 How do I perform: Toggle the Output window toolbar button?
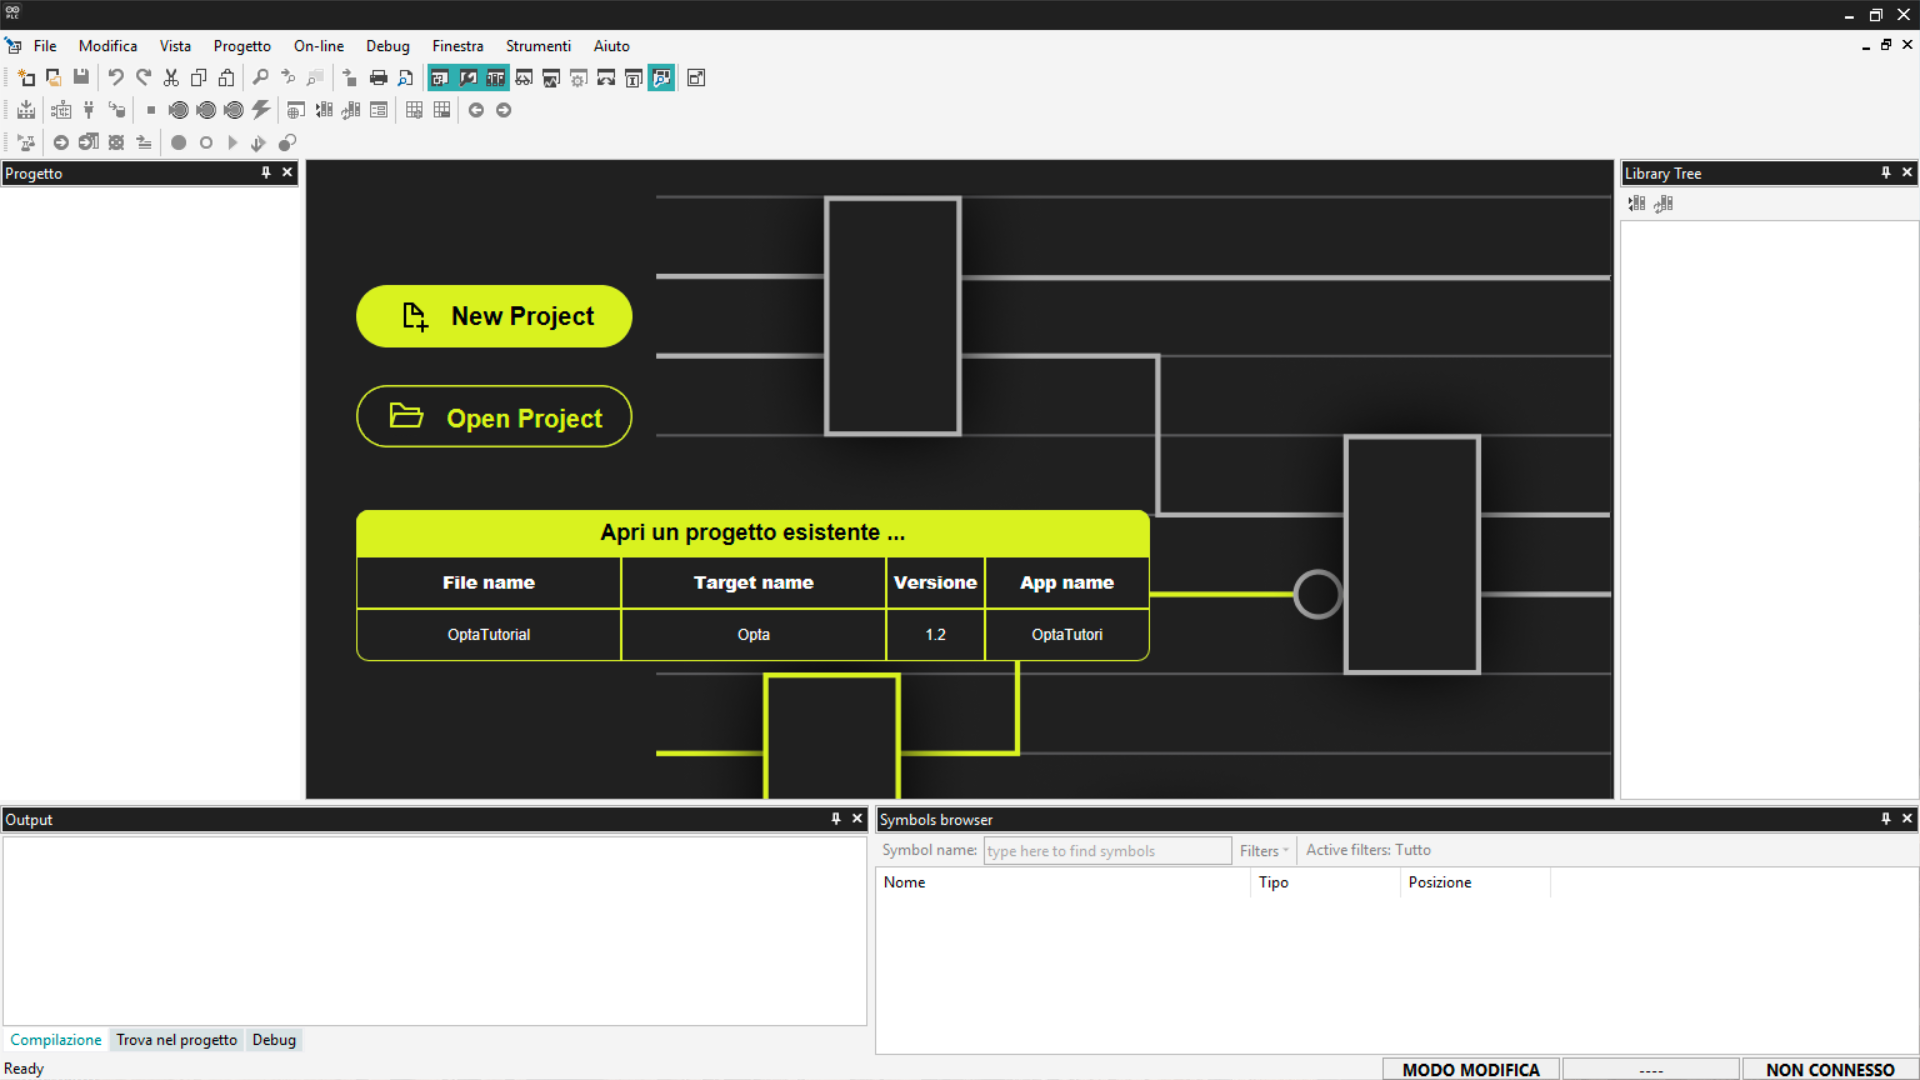coord(468,78)
